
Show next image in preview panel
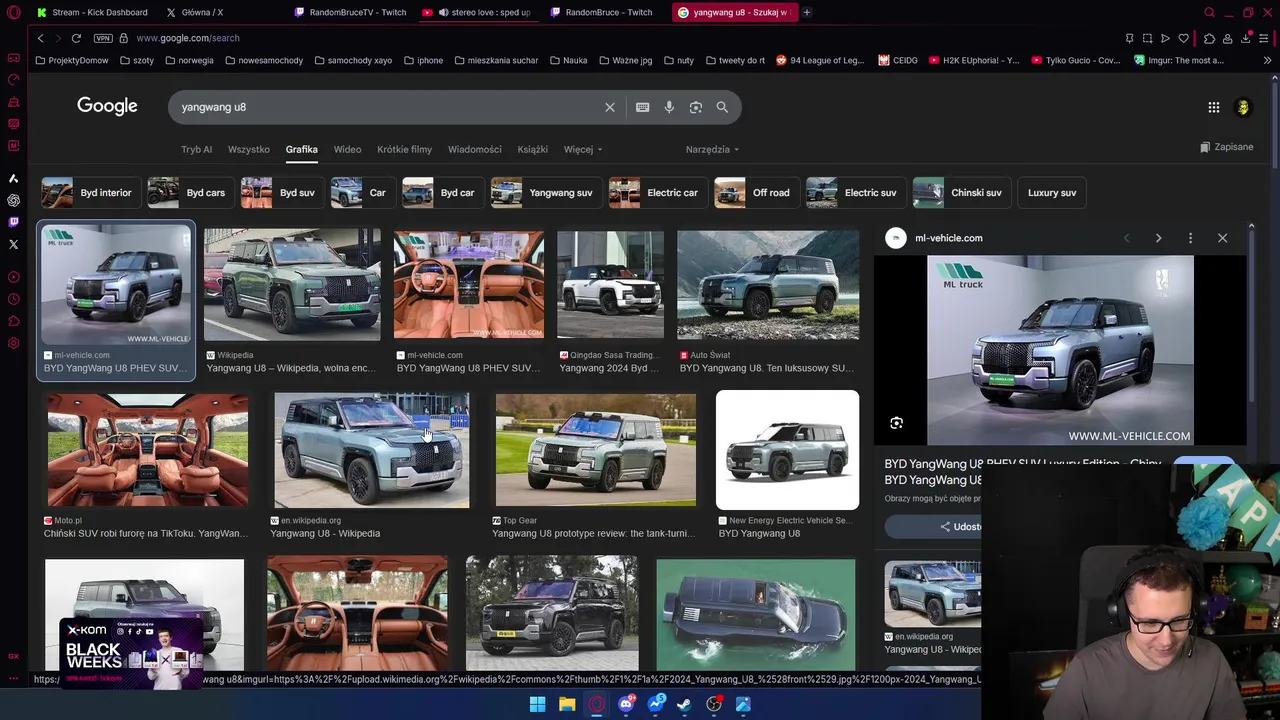(1158, 238)
